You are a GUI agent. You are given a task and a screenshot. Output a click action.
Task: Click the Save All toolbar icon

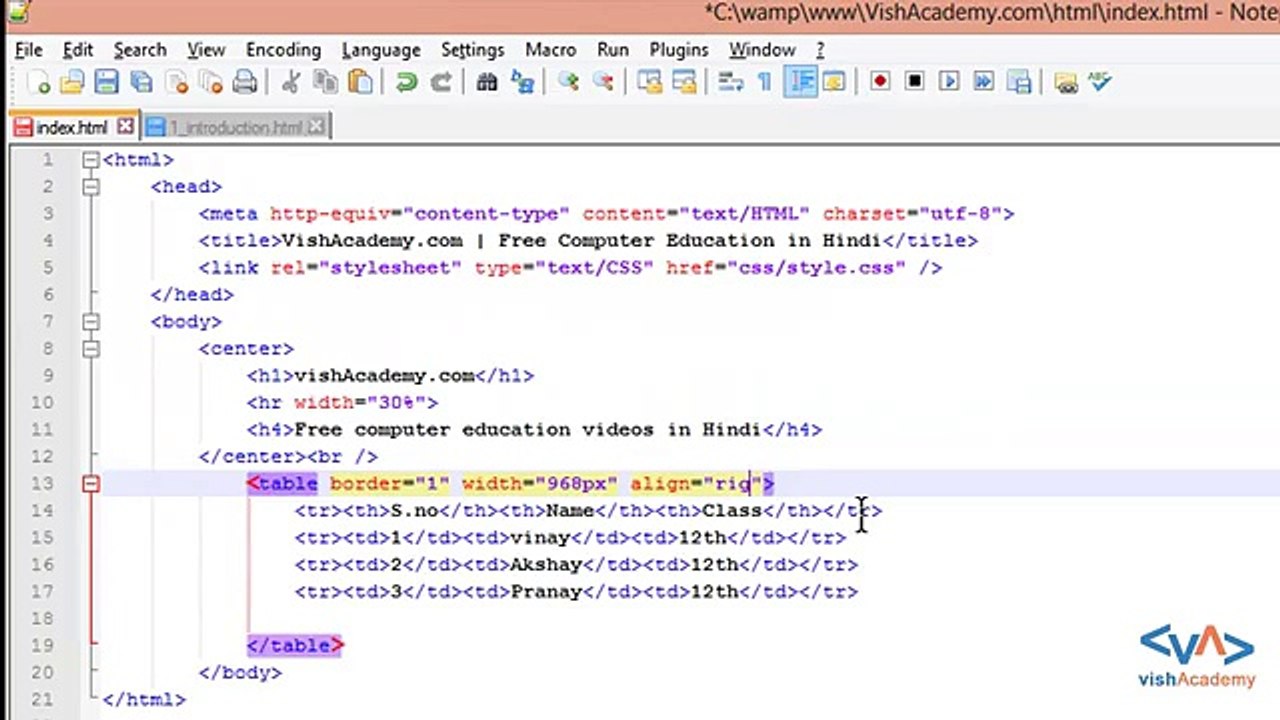click(142, 82)
